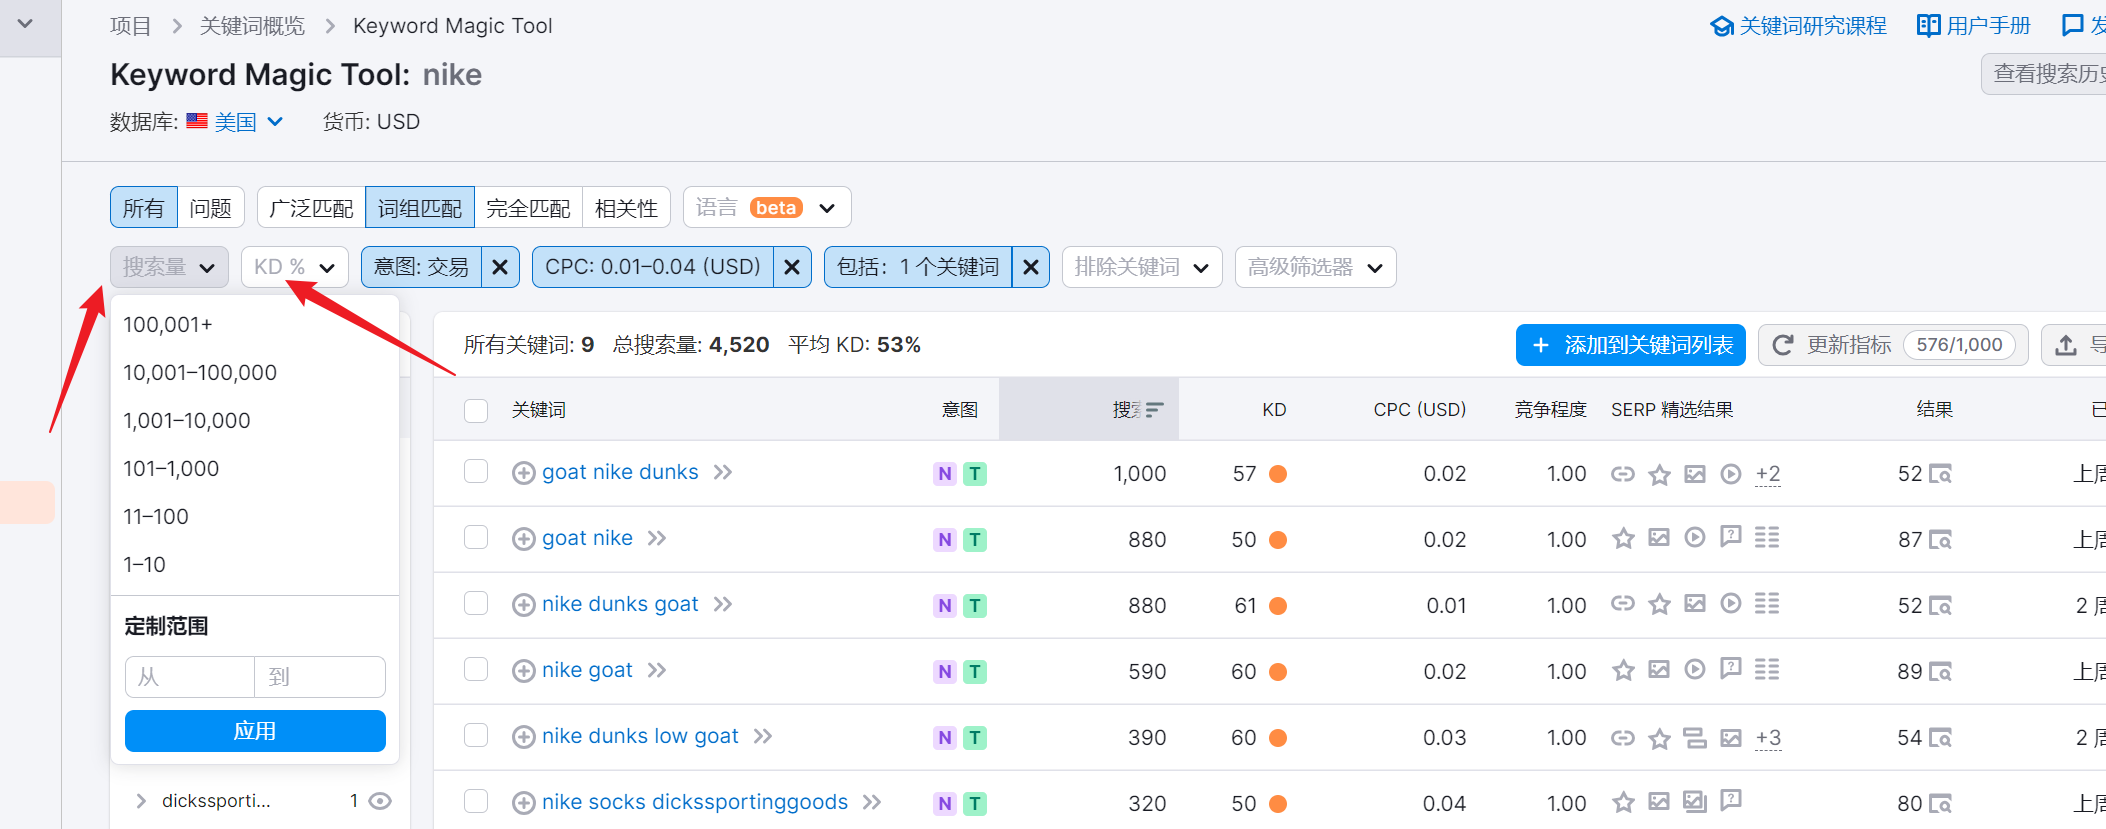The width and height of the screenshot is (2106, 829).
Task: Remove the CPC 0.01–0.04 filter
Action: 791,267
